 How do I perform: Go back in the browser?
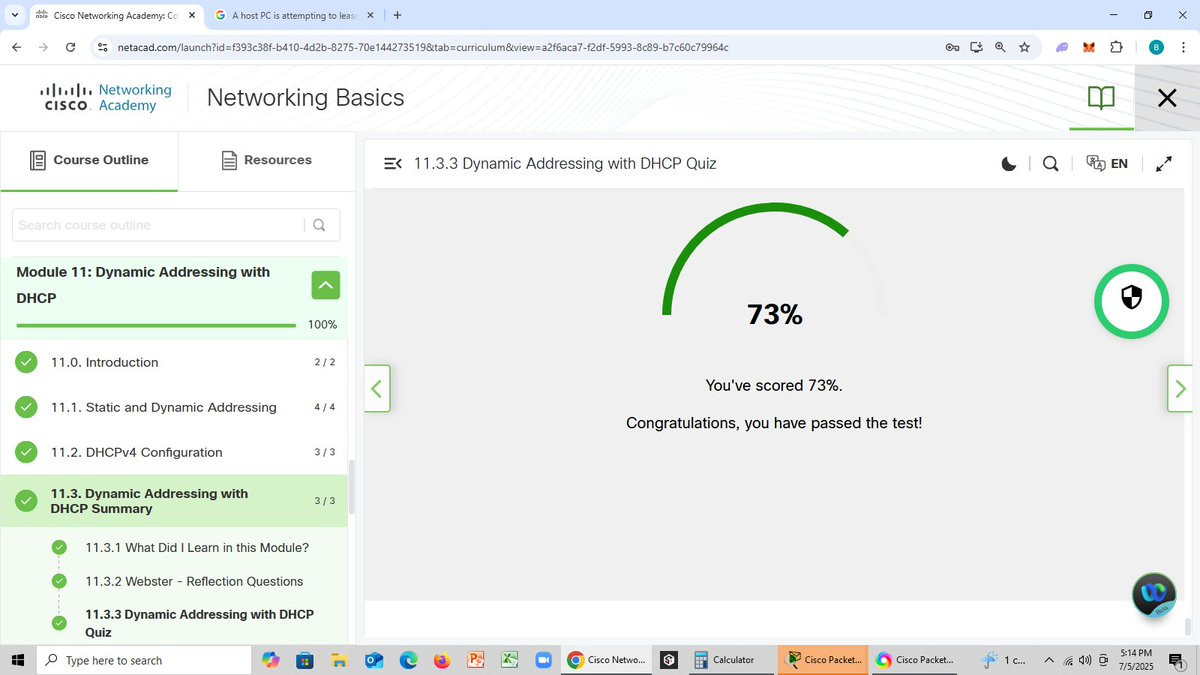click(16, 47)
